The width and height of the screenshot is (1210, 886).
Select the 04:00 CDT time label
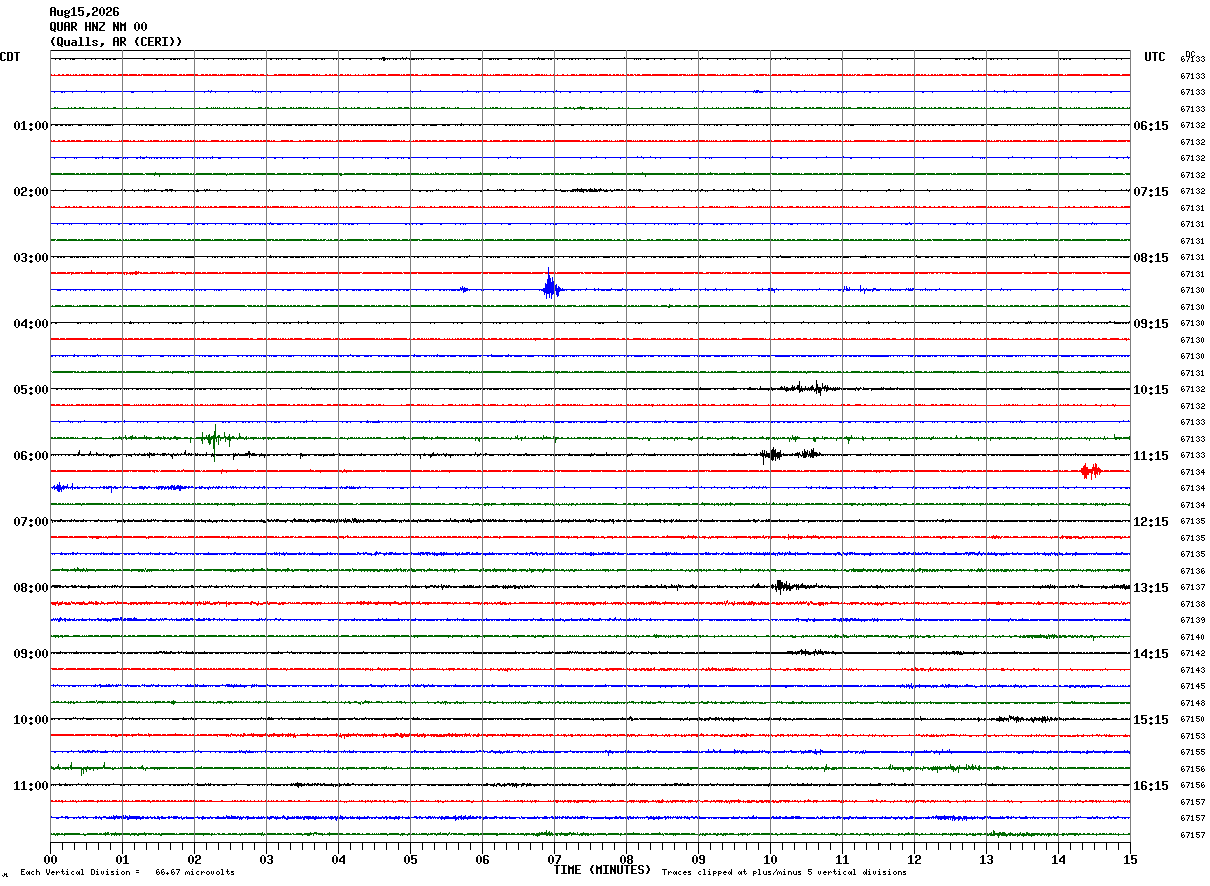point(31,324)
